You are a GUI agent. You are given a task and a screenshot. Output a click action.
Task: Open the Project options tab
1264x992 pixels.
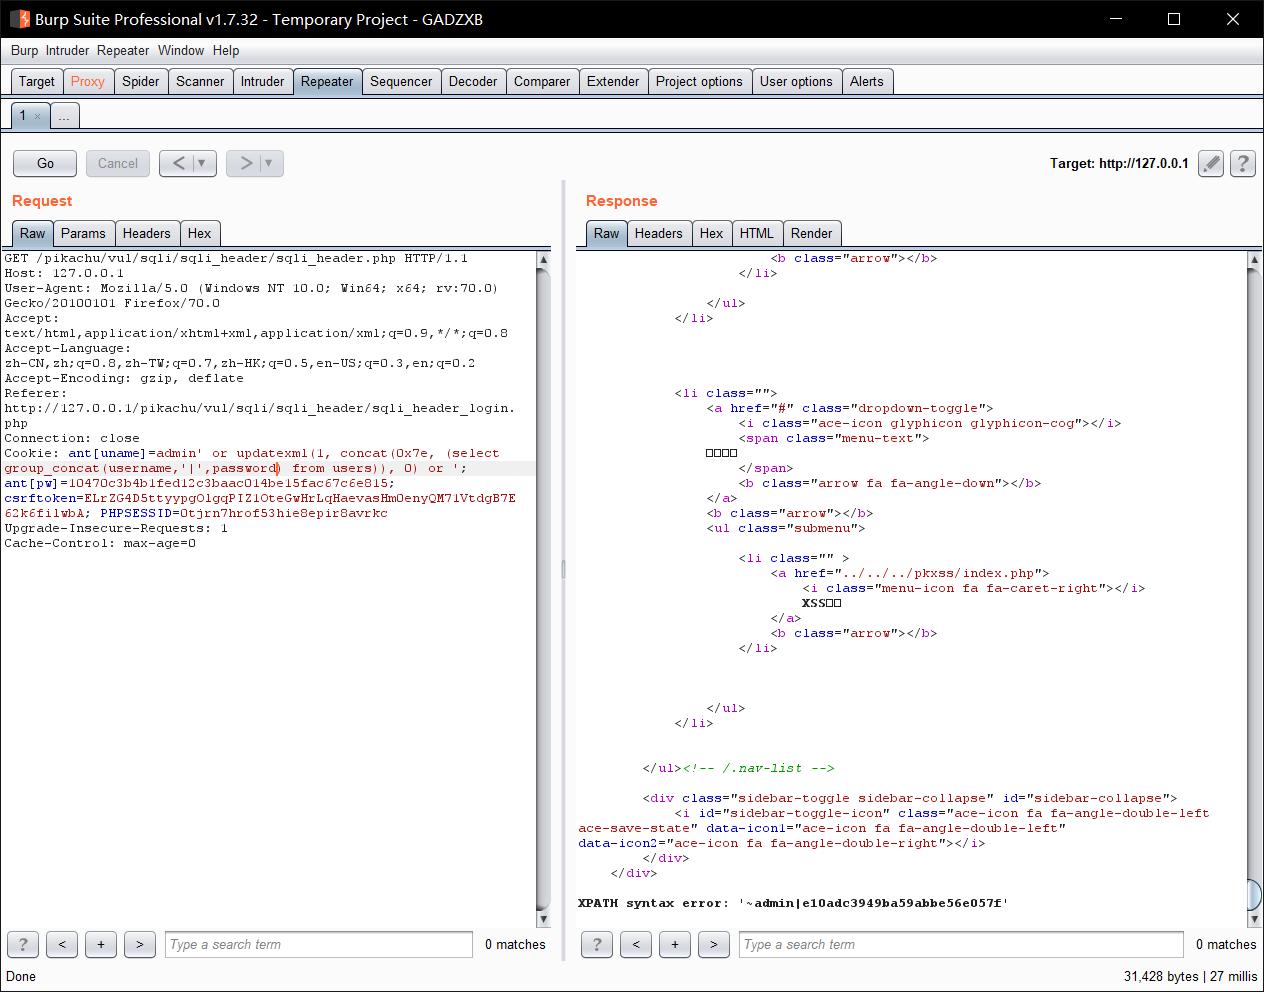click(699, 82)
